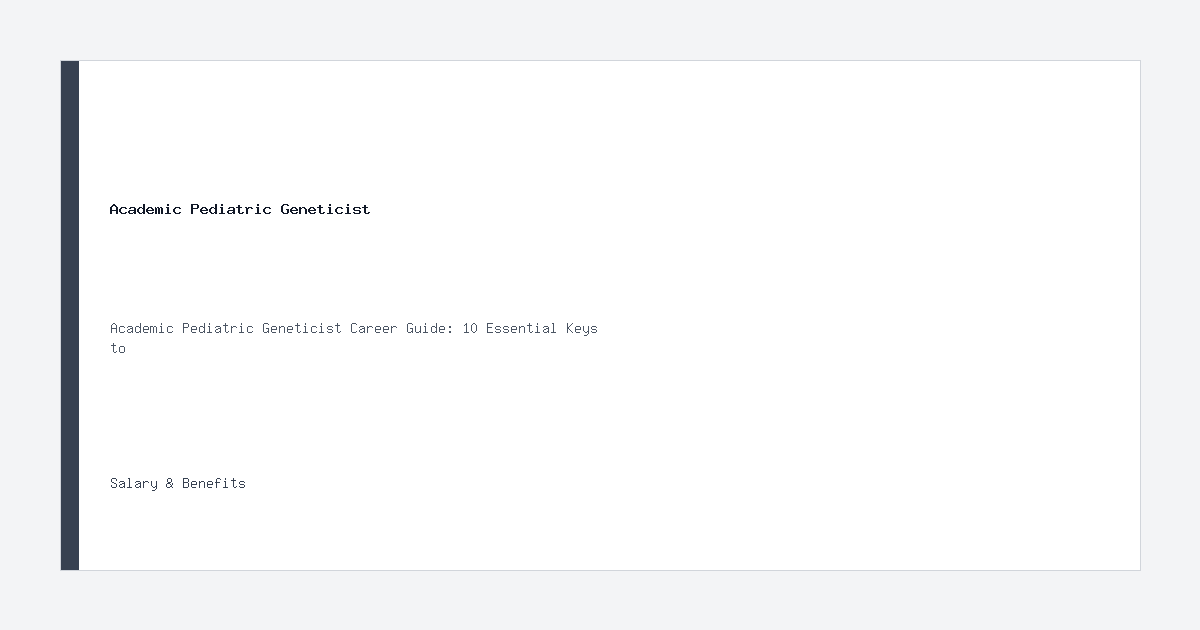Screen dimensions: 1200x630
Task: Click the ampersand in Salary & Benefits
Action: 170,483
